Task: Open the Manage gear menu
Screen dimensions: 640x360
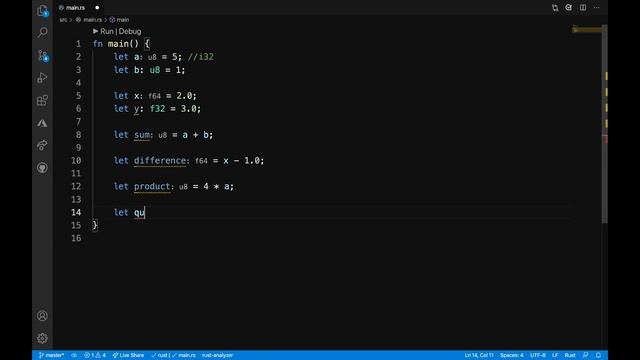Action: (x=42, y=338)
